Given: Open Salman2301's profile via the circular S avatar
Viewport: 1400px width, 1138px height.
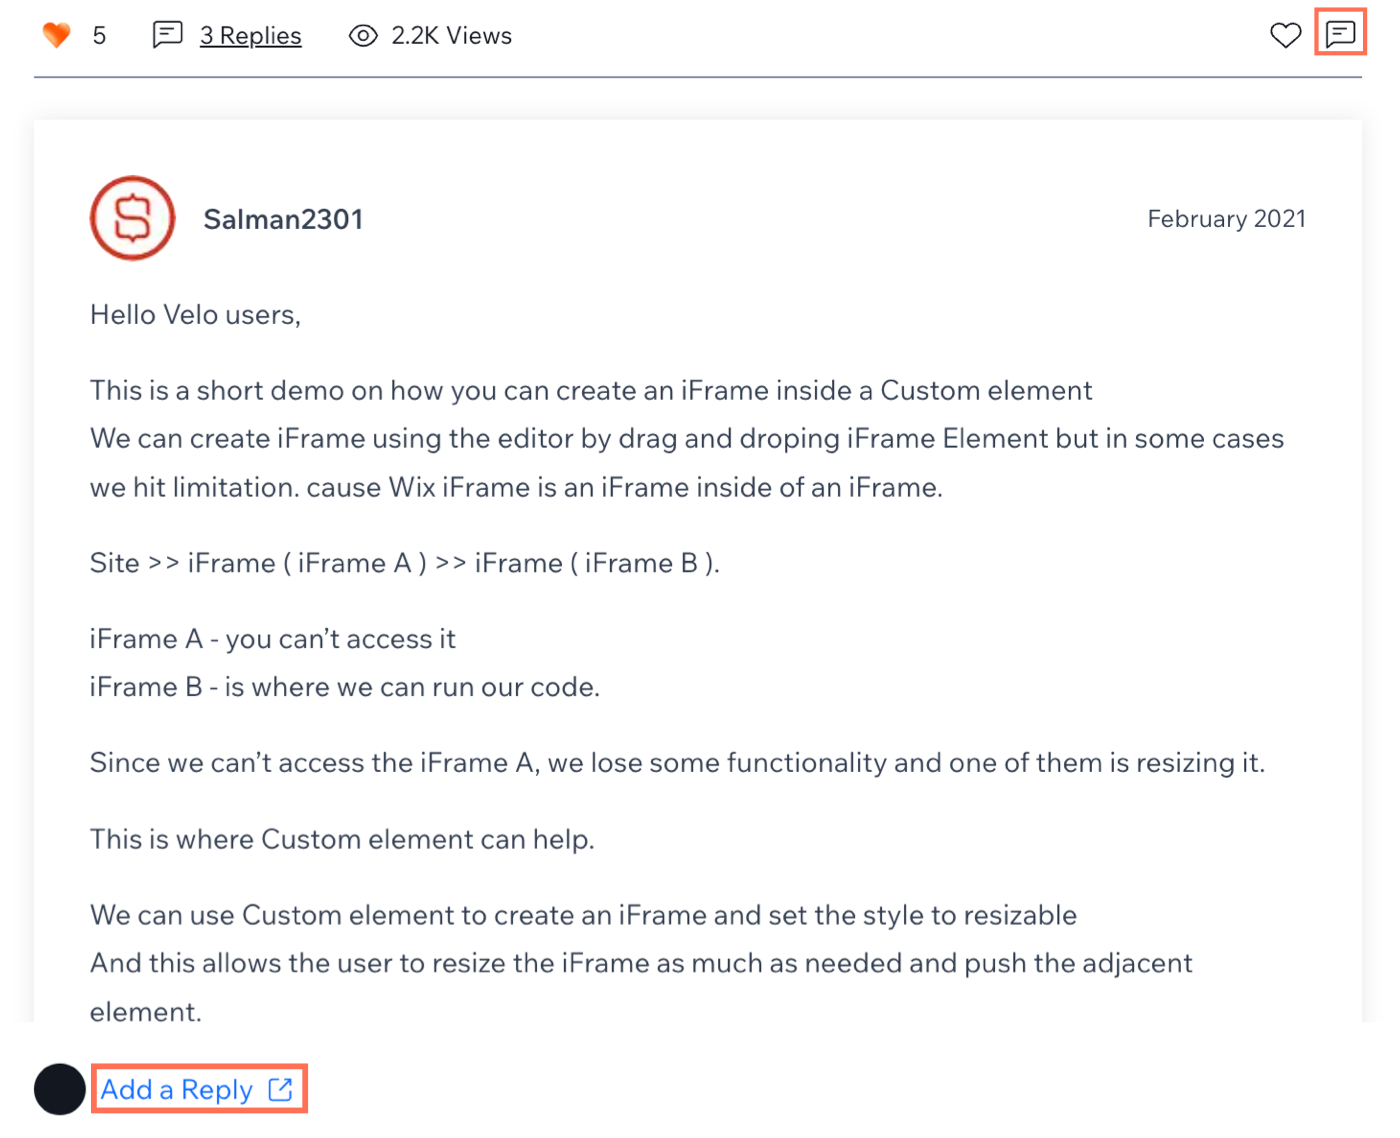Looking at the screenshot, I should coord(132,218).
